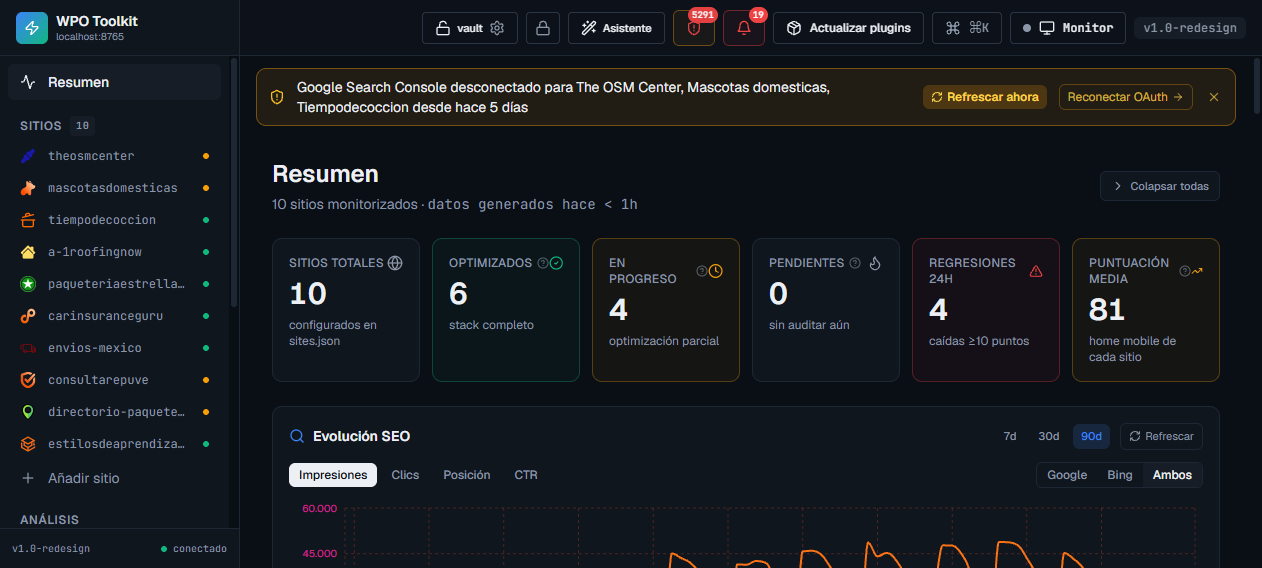1262x568 pixels.
Task: Open envios-mexico site
Action: coord(114,348)
